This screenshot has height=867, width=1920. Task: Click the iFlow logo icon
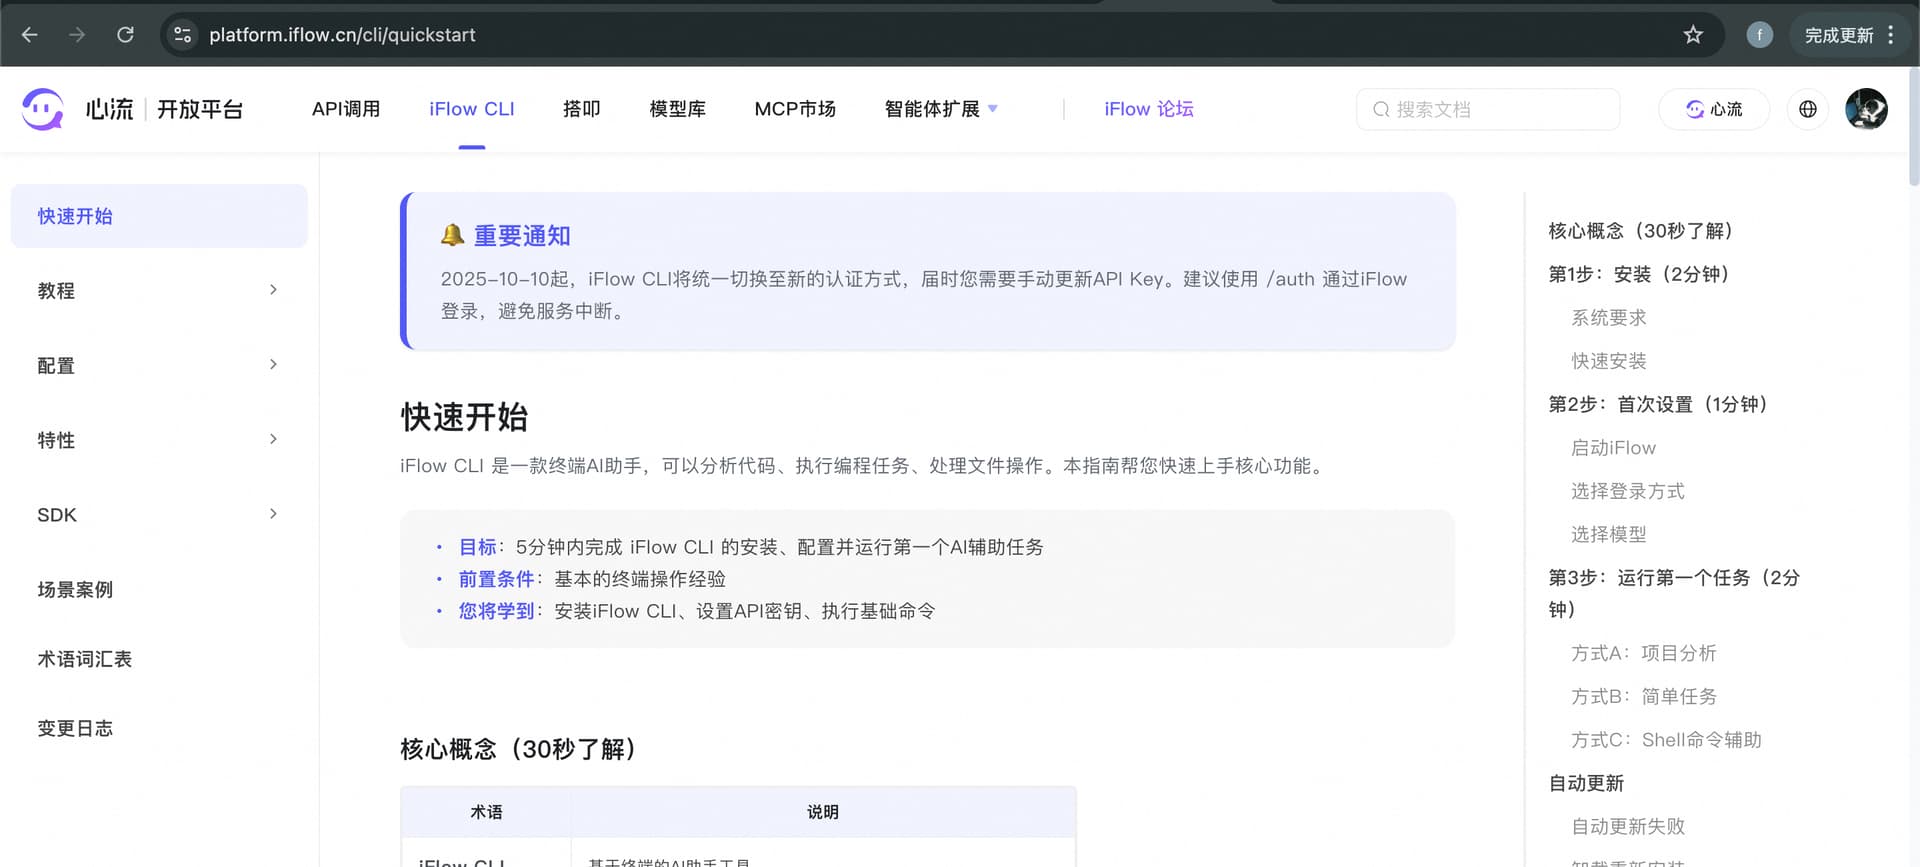point(43,109)
